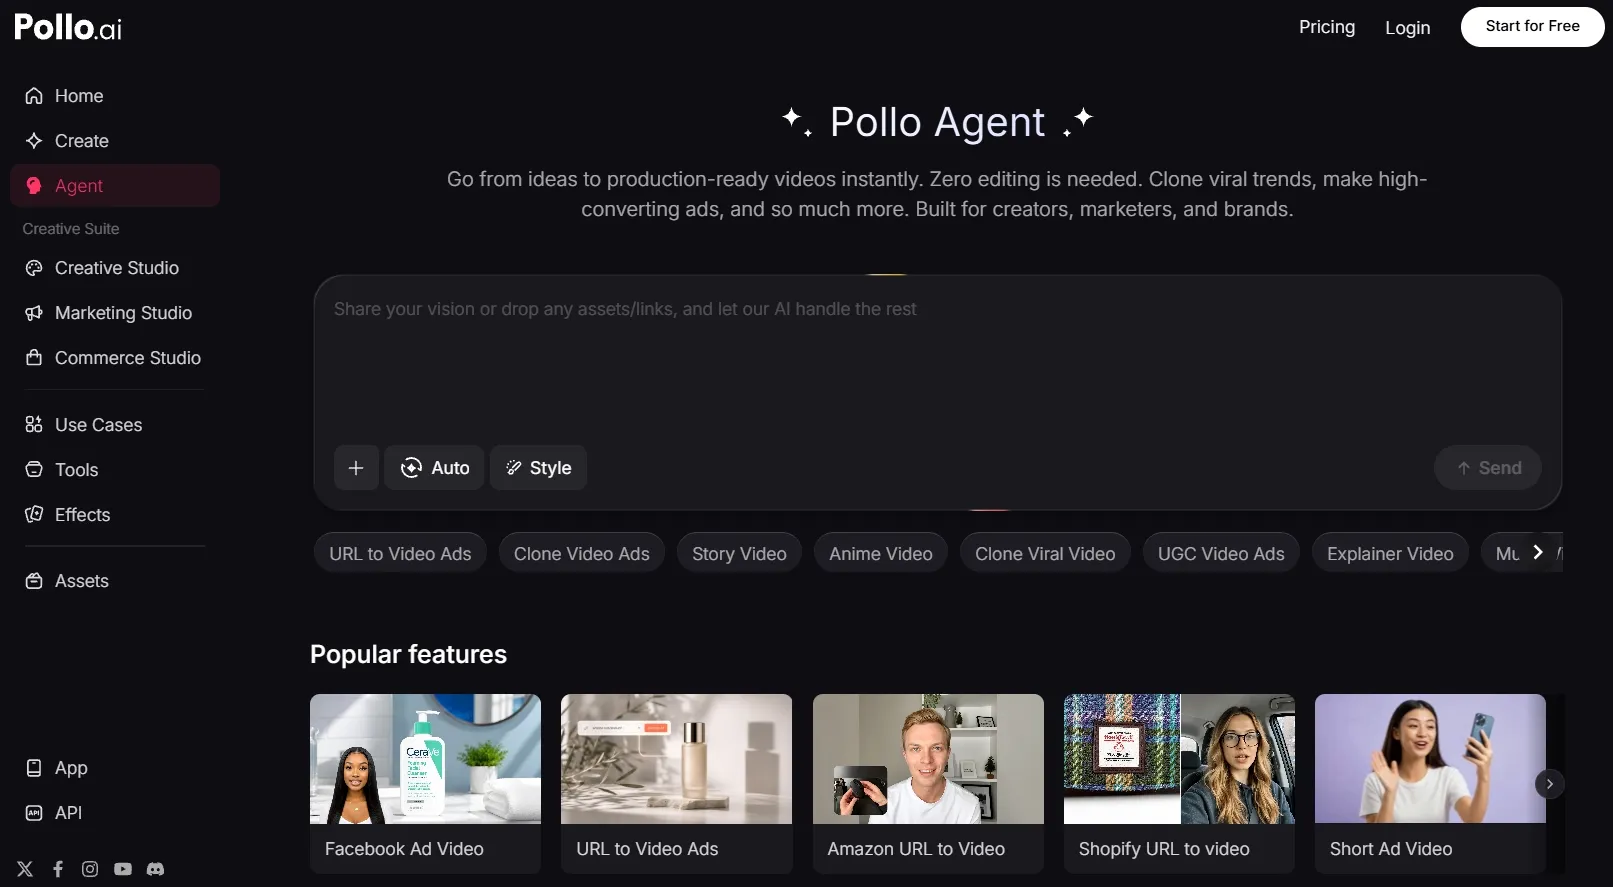This screenshot has height=887, width=1613.
Task: Click the Effects cards icon
Action: 34,515
